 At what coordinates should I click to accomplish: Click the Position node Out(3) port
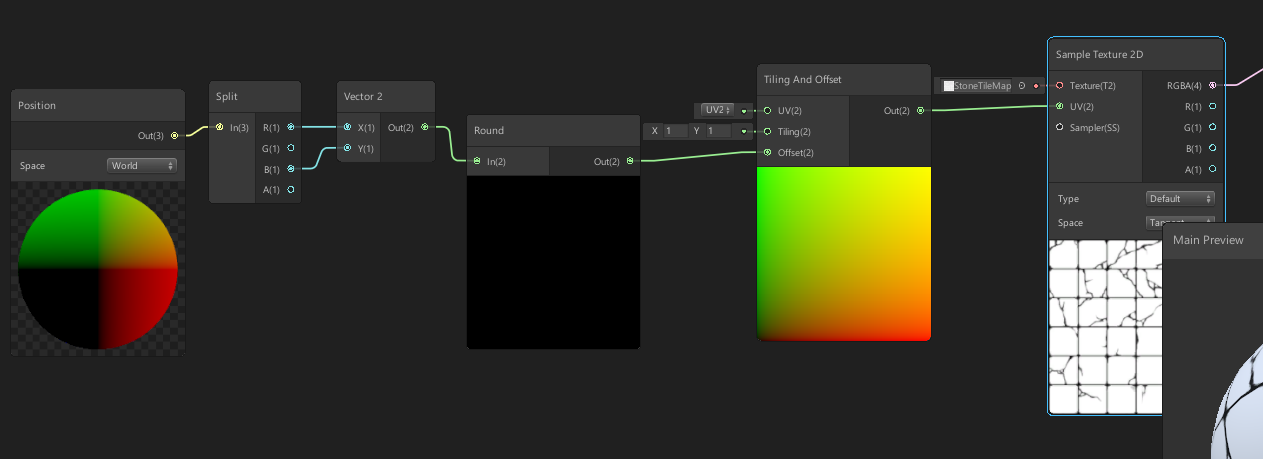pos(175,135)
